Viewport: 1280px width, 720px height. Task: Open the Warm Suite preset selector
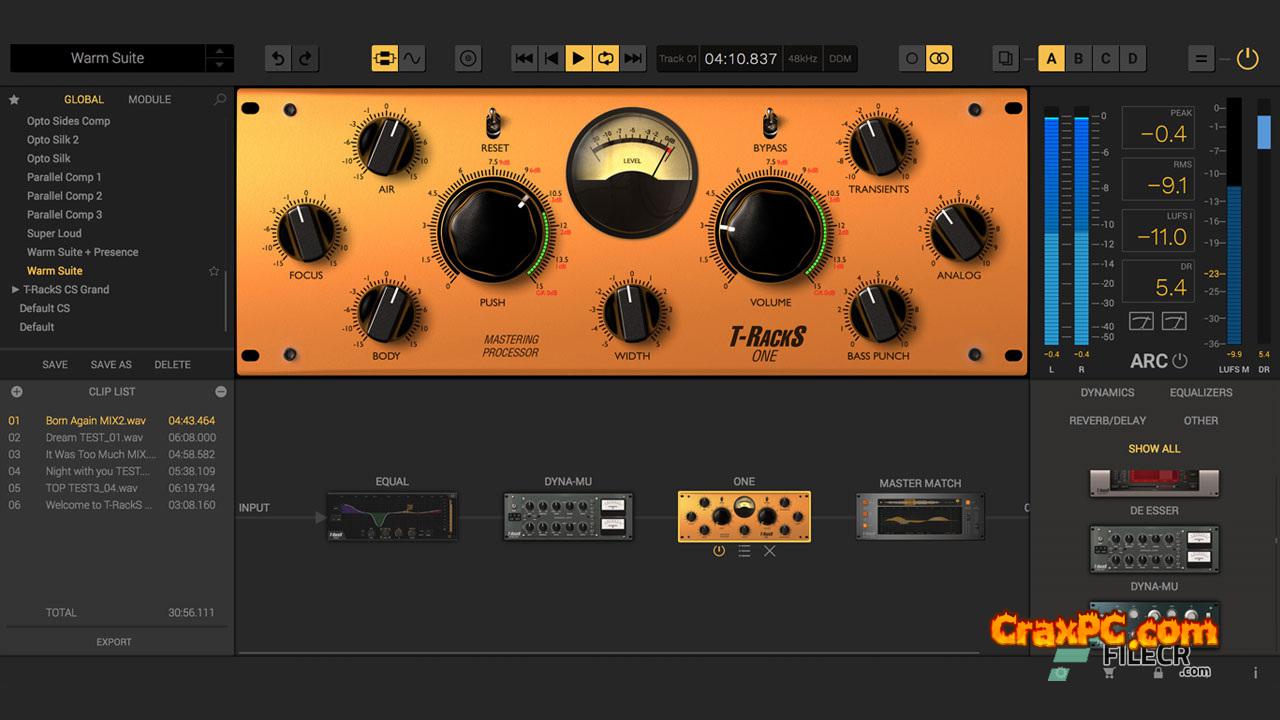pyautogui.click(x=108, y=58)
